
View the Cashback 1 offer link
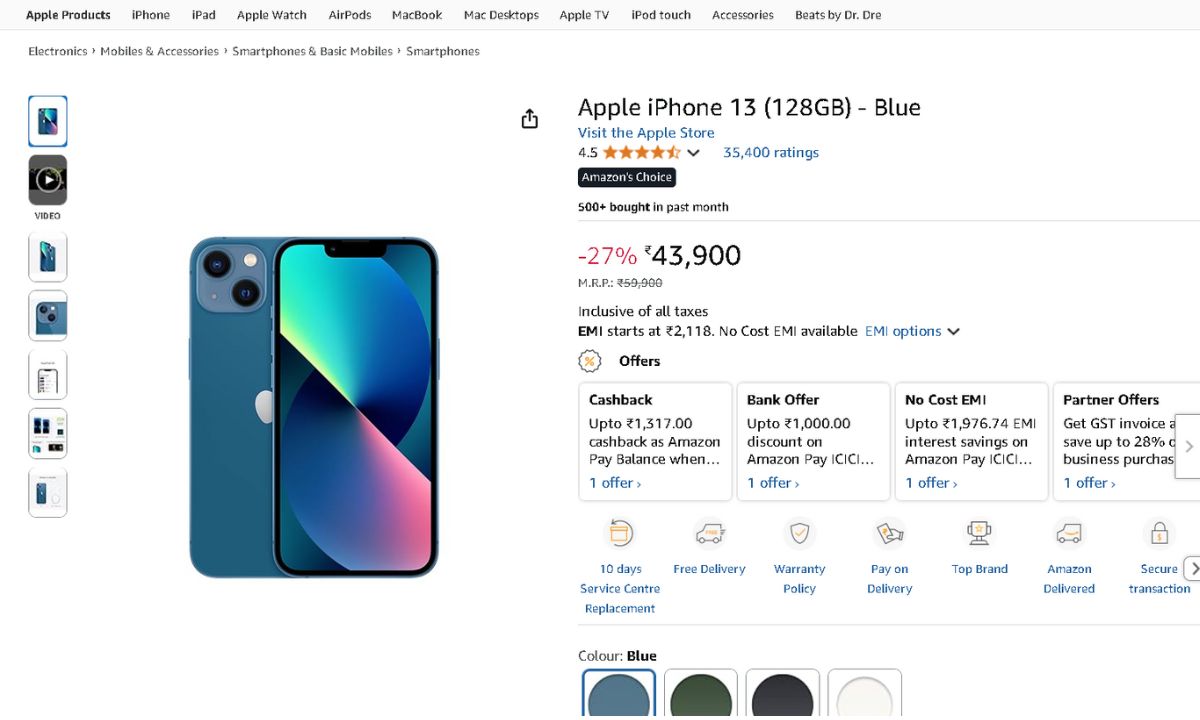pyautogui.click(x=615, y=483)
